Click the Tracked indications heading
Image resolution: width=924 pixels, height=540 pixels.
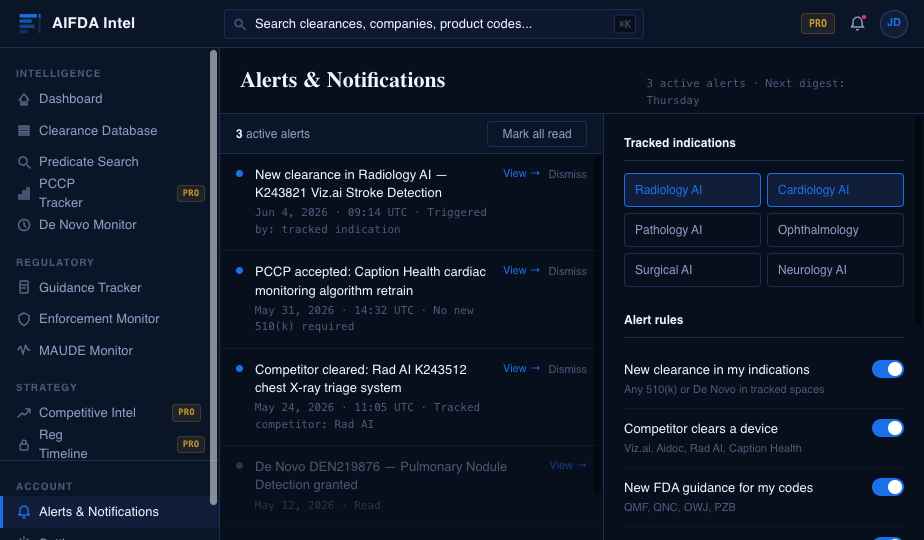tap(679, 143)
